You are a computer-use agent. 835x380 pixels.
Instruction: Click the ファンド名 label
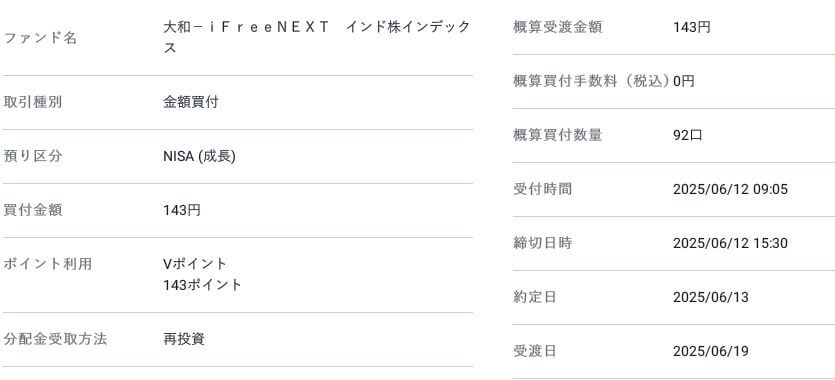[x=40, y=38]
